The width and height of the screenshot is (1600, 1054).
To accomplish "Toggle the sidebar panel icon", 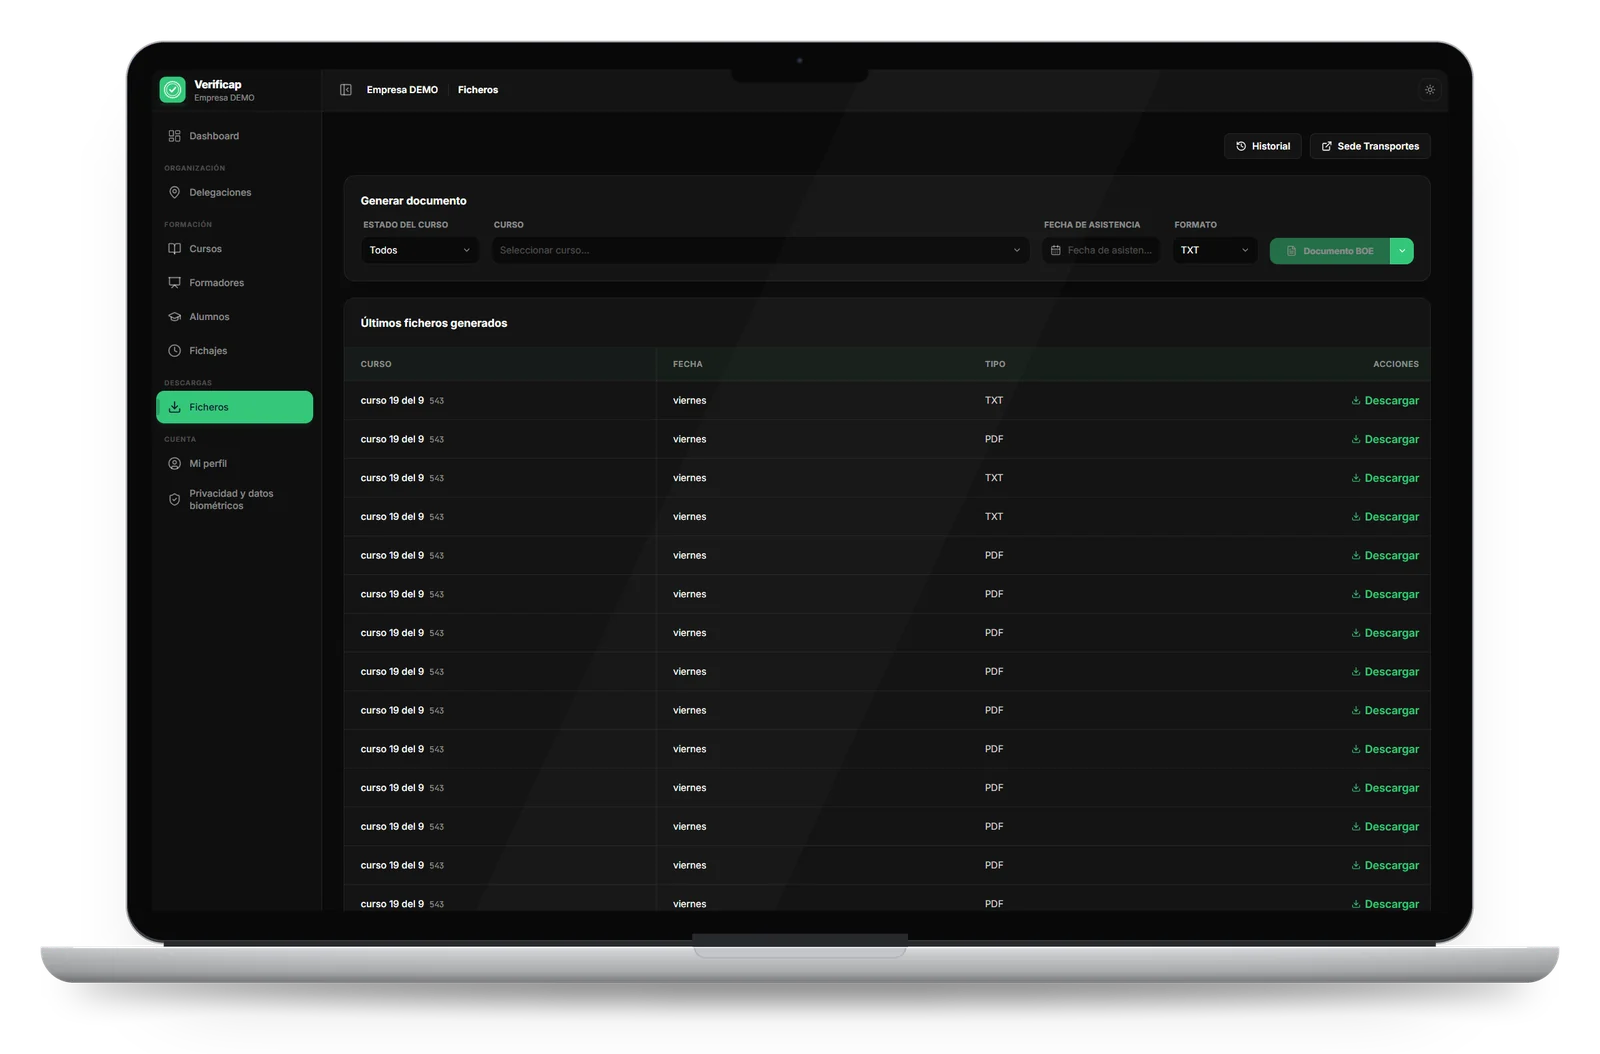I will (x=346, y=90).
